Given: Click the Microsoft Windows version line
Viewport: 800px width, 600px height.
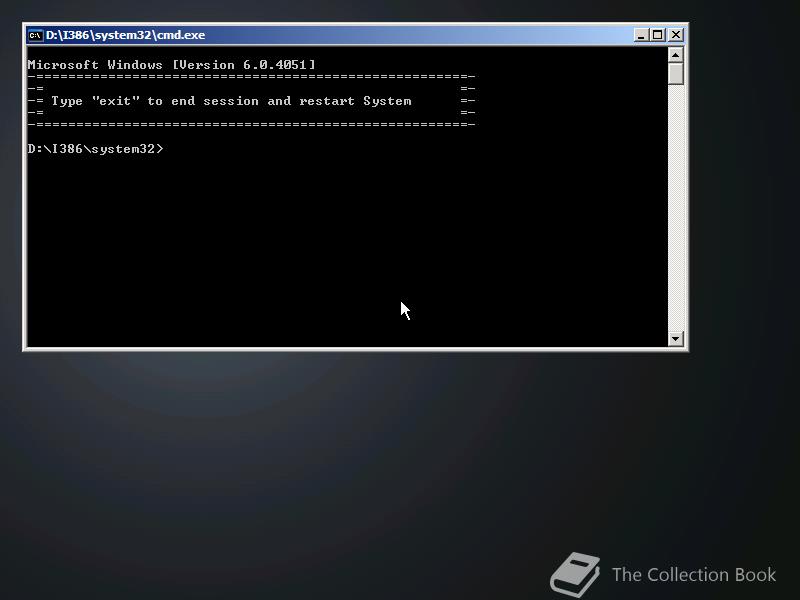Looking at the screenshot, I should tap(171, 65).
